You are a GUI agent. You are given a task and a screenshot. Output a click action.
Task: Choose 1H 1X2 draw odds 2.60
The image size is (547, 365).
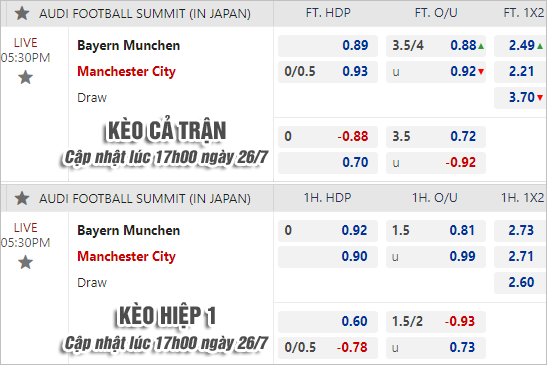[520, 283]
